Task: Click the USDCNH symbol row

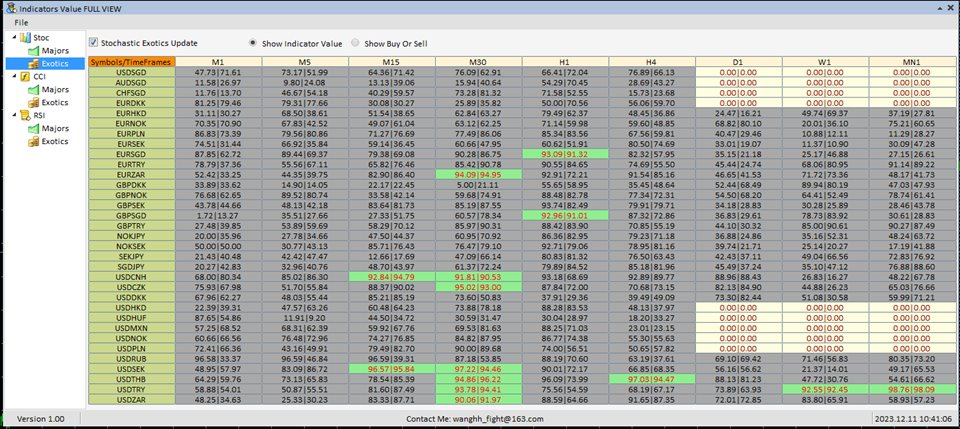Action: coord(132,277)
